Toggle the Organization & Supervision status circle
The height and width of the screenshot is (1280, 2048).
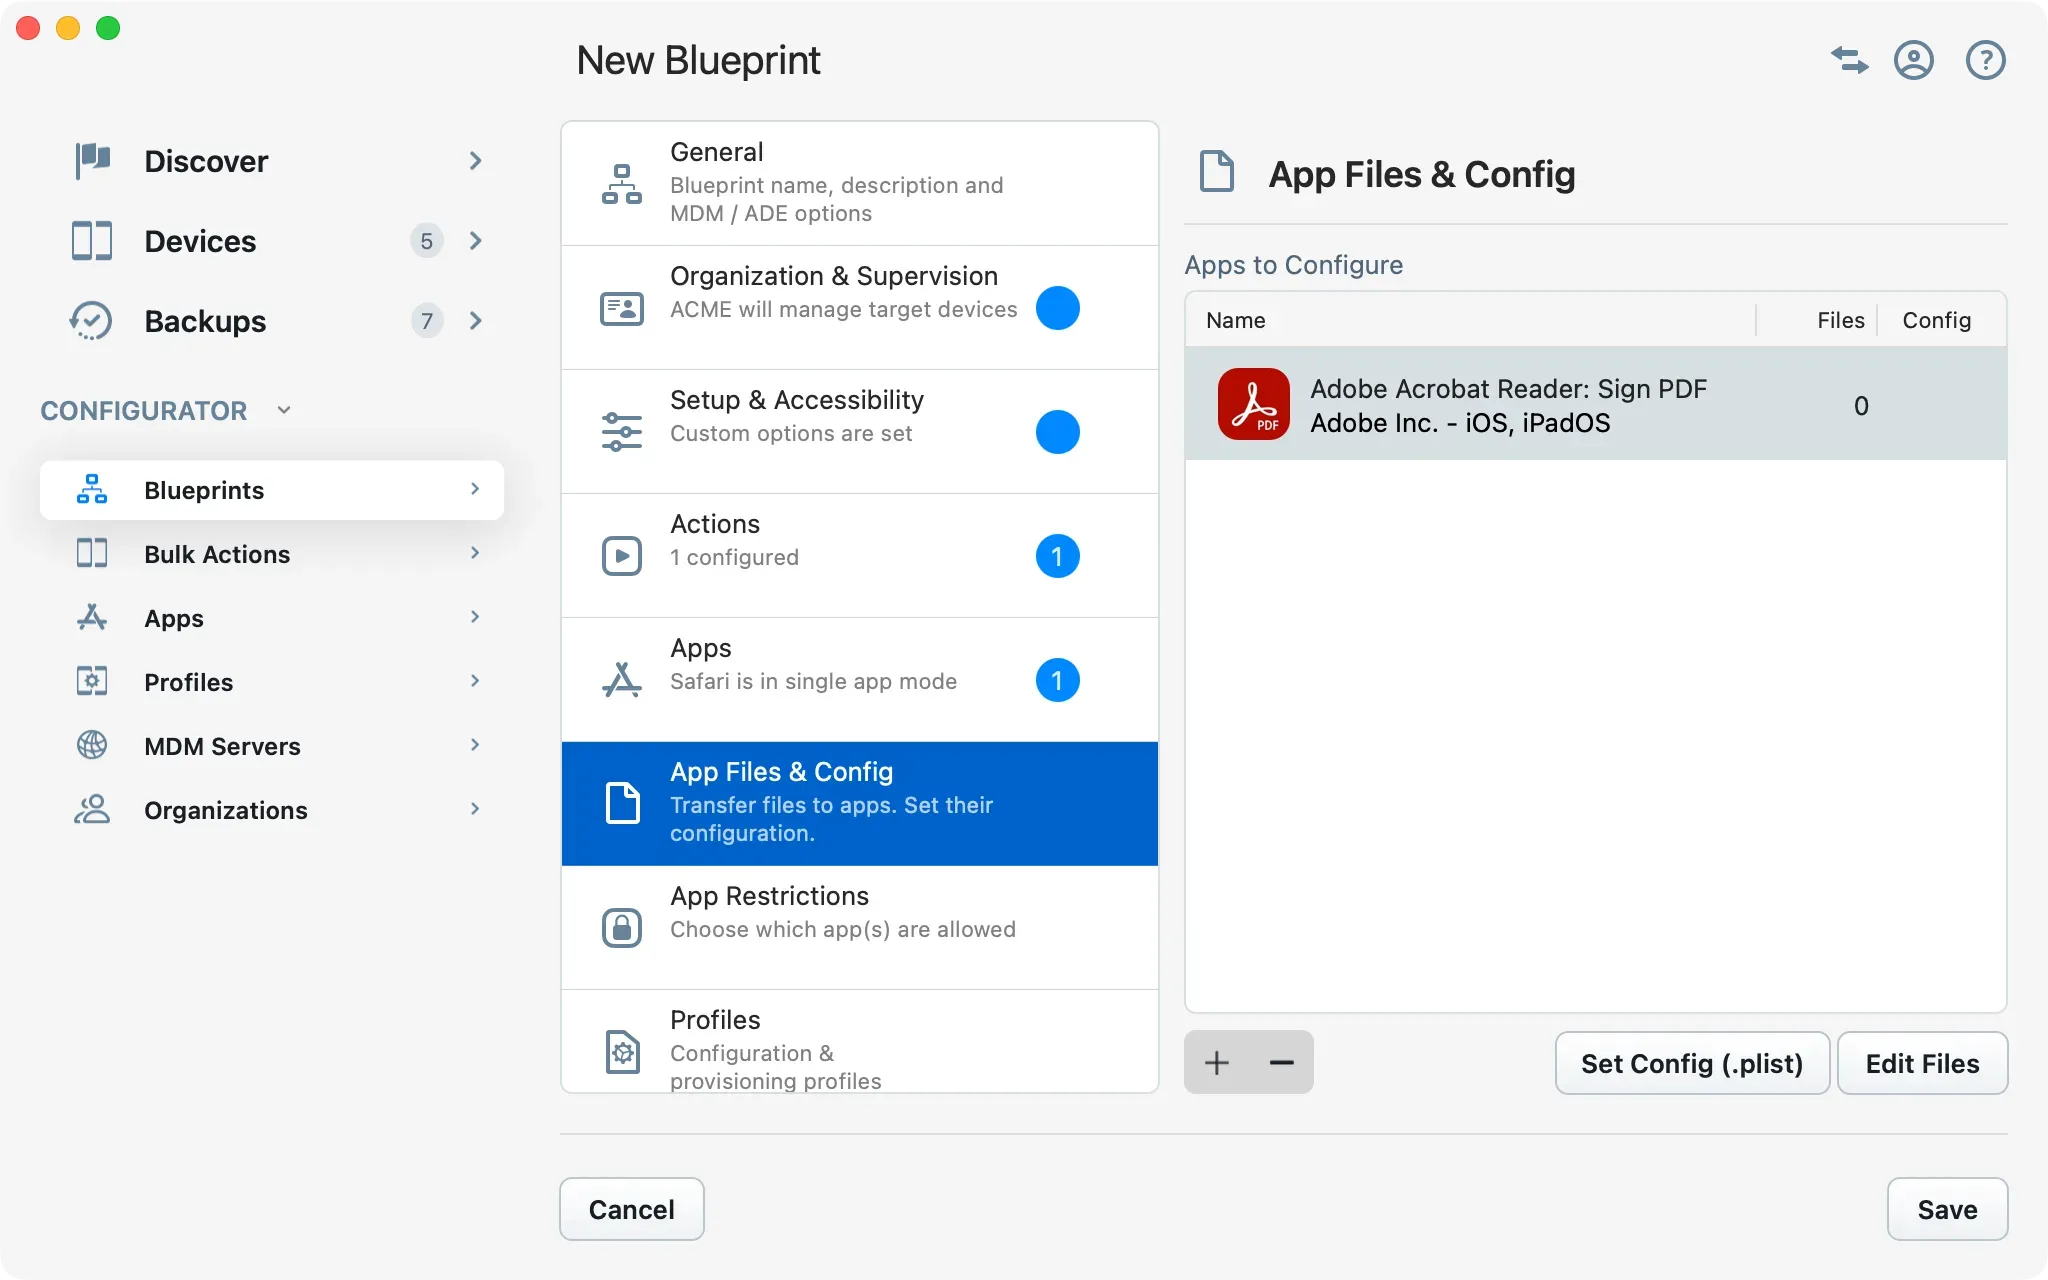1058,308
